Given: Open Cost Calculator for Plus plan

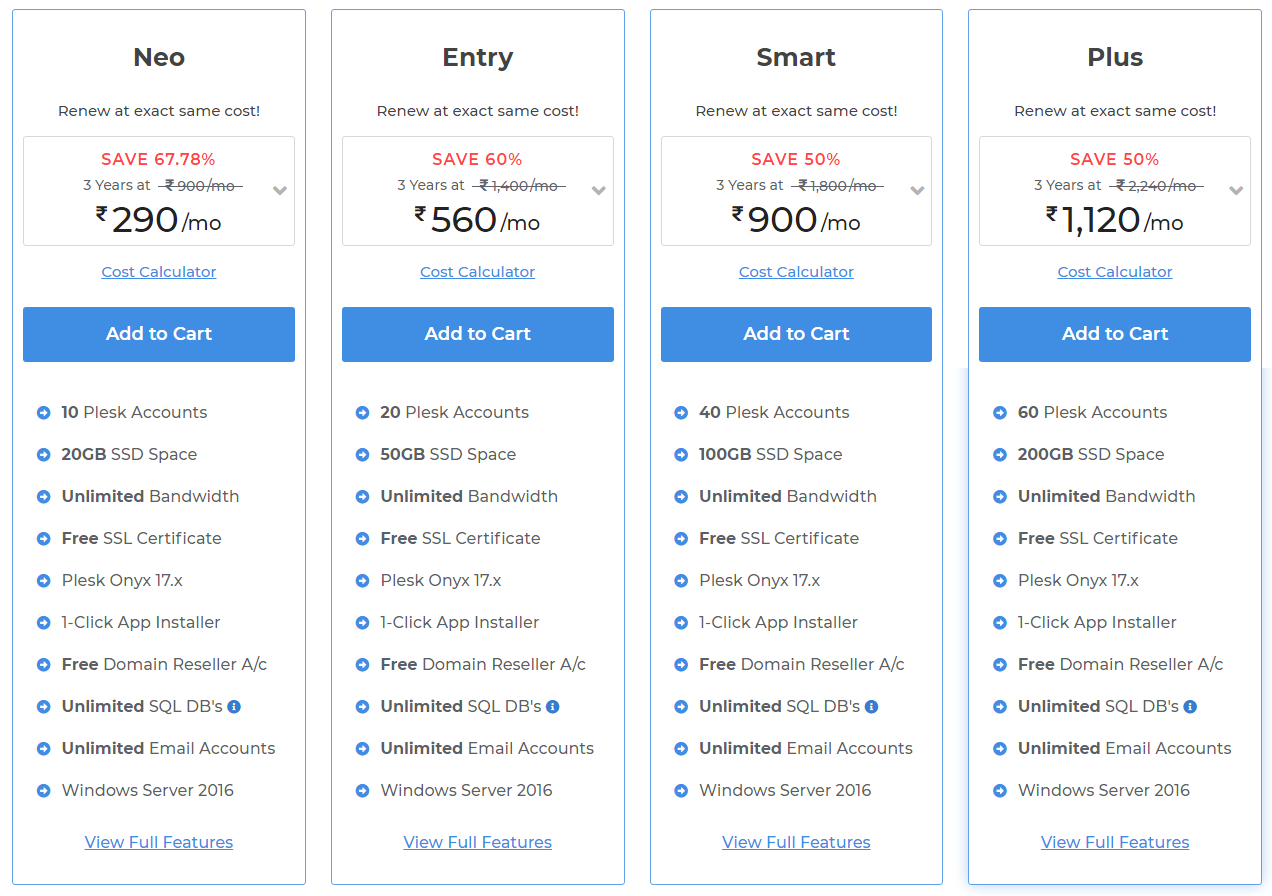Looking at the screenshot, I should [1115, 272].
